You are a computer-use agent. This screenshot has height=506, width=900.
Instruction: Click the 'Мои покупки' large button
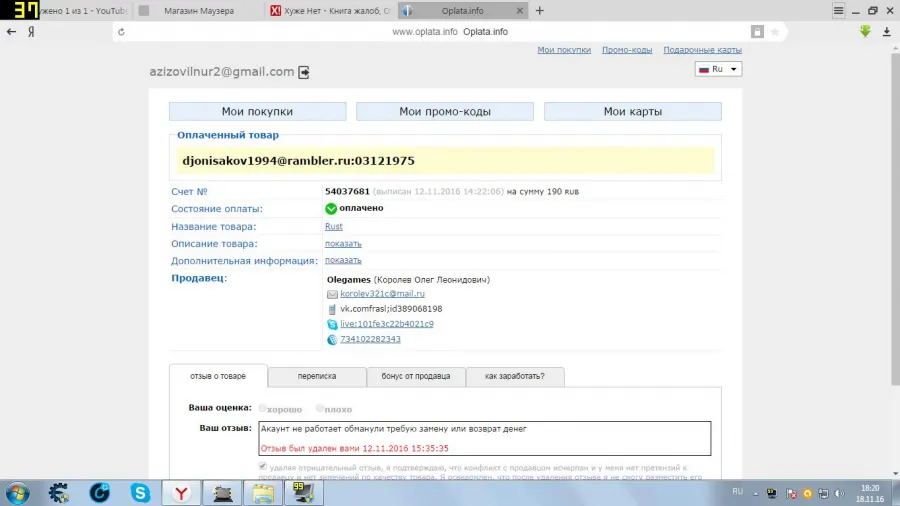tap(257, 112)
